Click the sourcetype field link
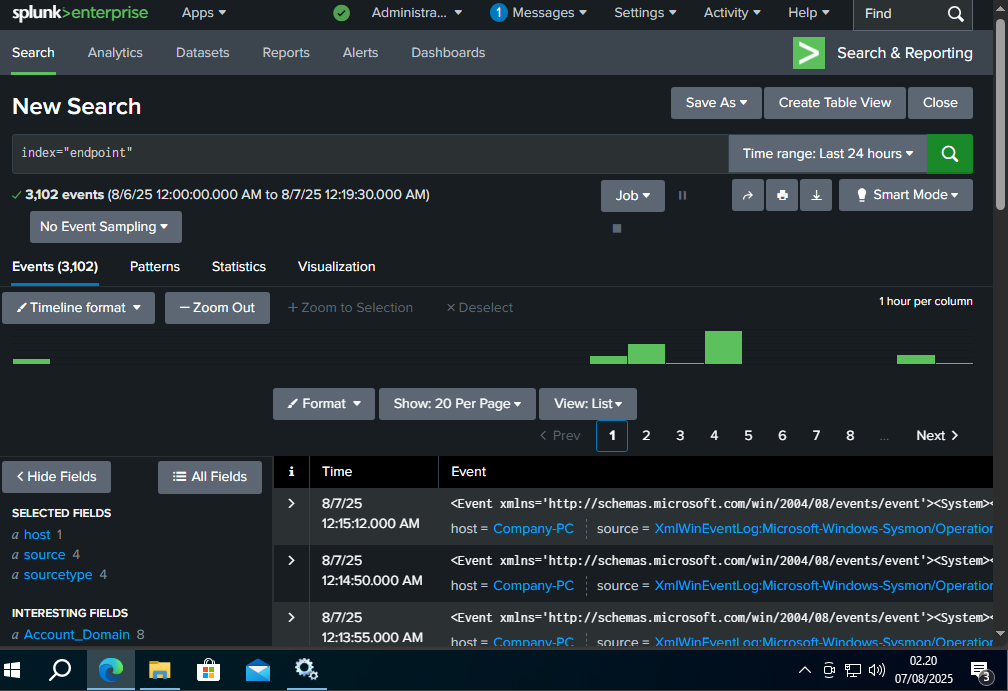 [58, 575]
